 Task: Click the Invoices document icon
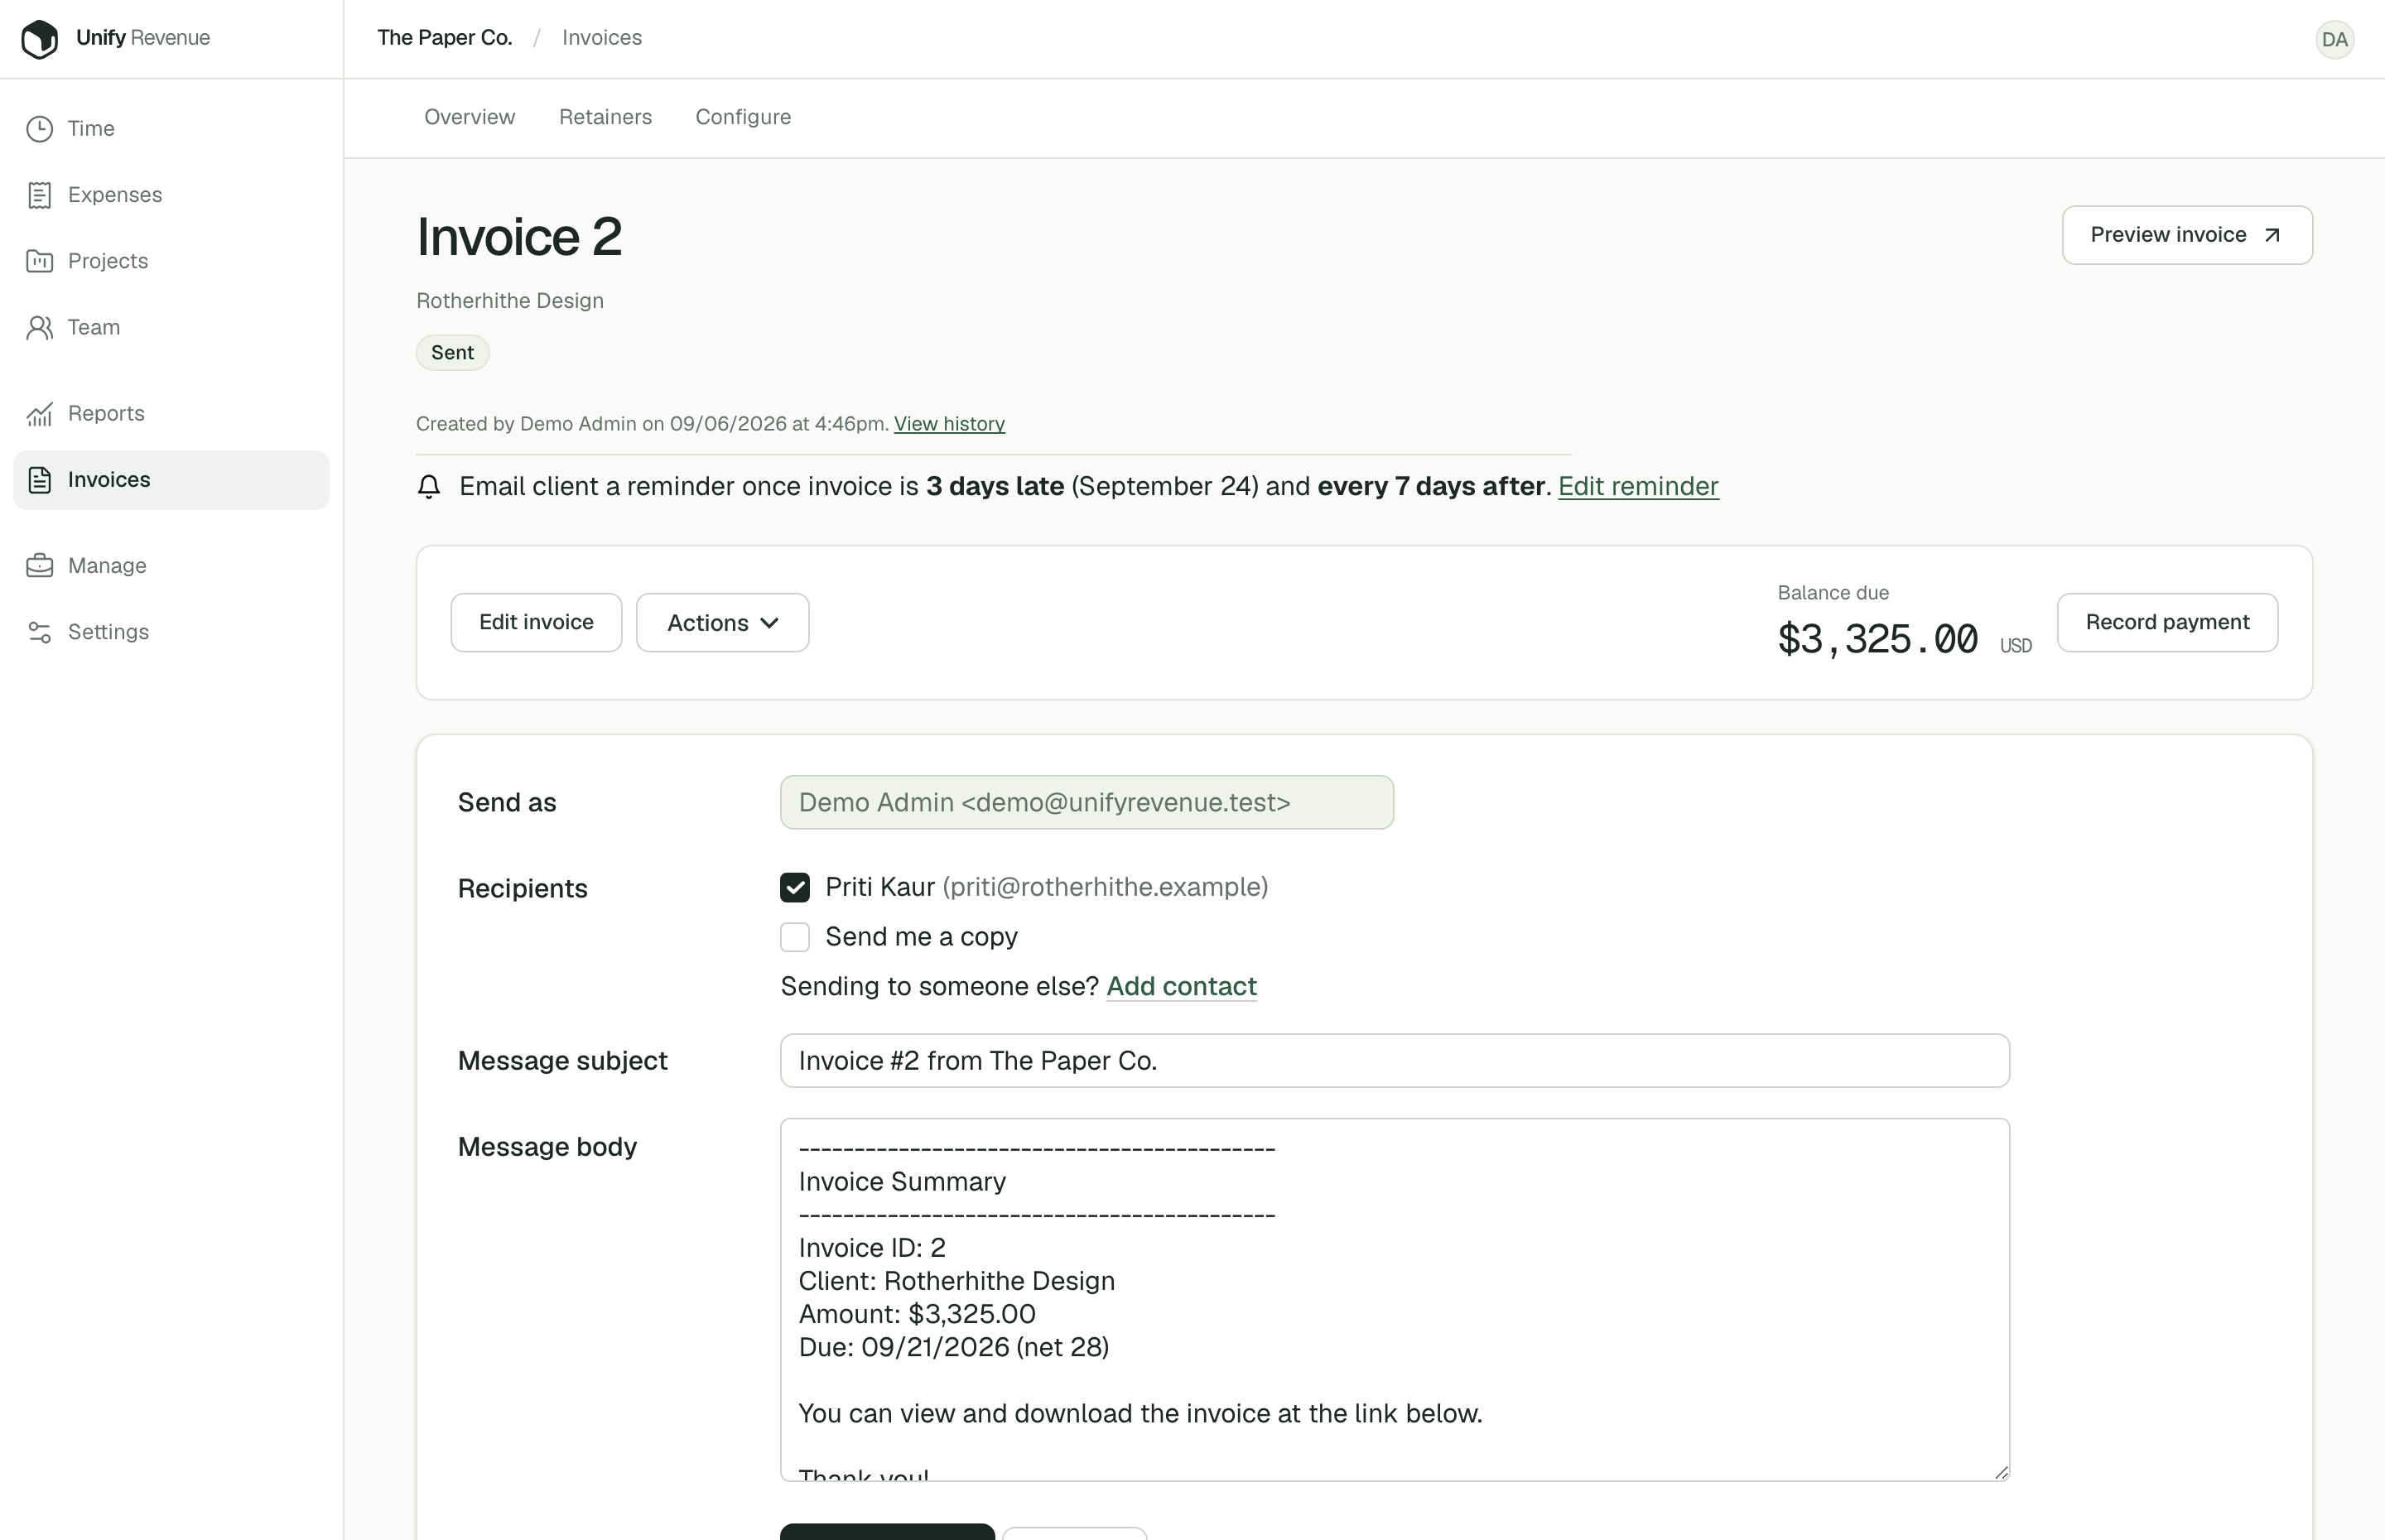(39, 480)
